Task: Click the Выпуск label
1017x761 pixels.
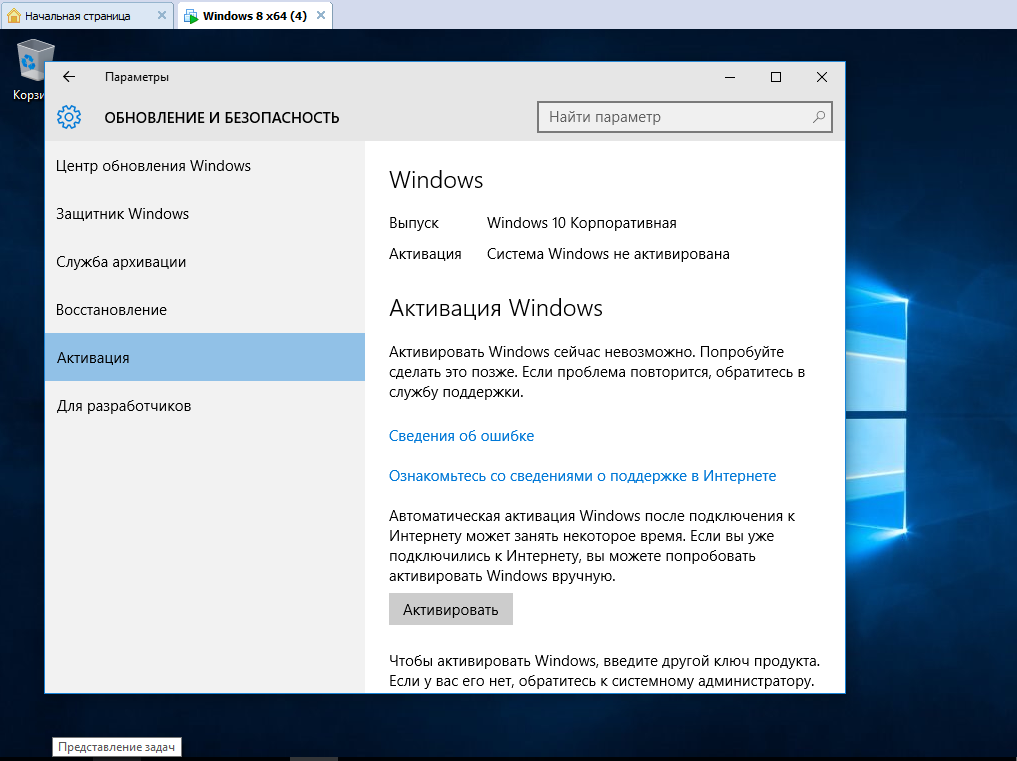Action: tap(414, 223)
